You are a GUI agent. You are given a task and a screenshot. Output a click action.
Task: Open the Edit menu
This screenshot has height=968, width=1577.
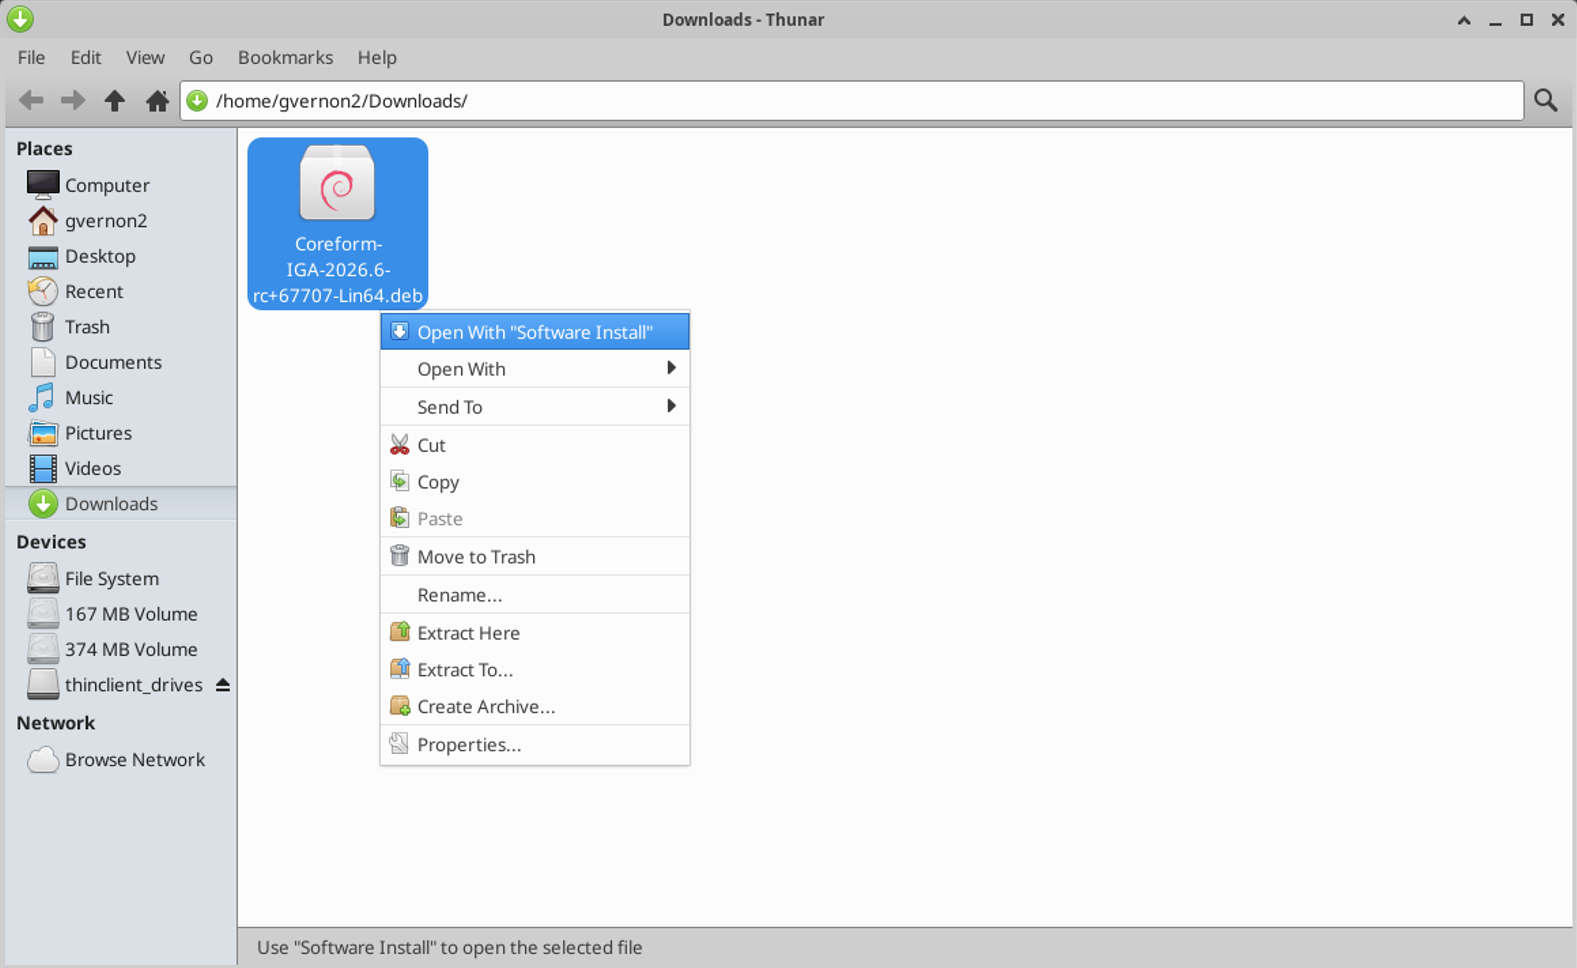[85, 57]
